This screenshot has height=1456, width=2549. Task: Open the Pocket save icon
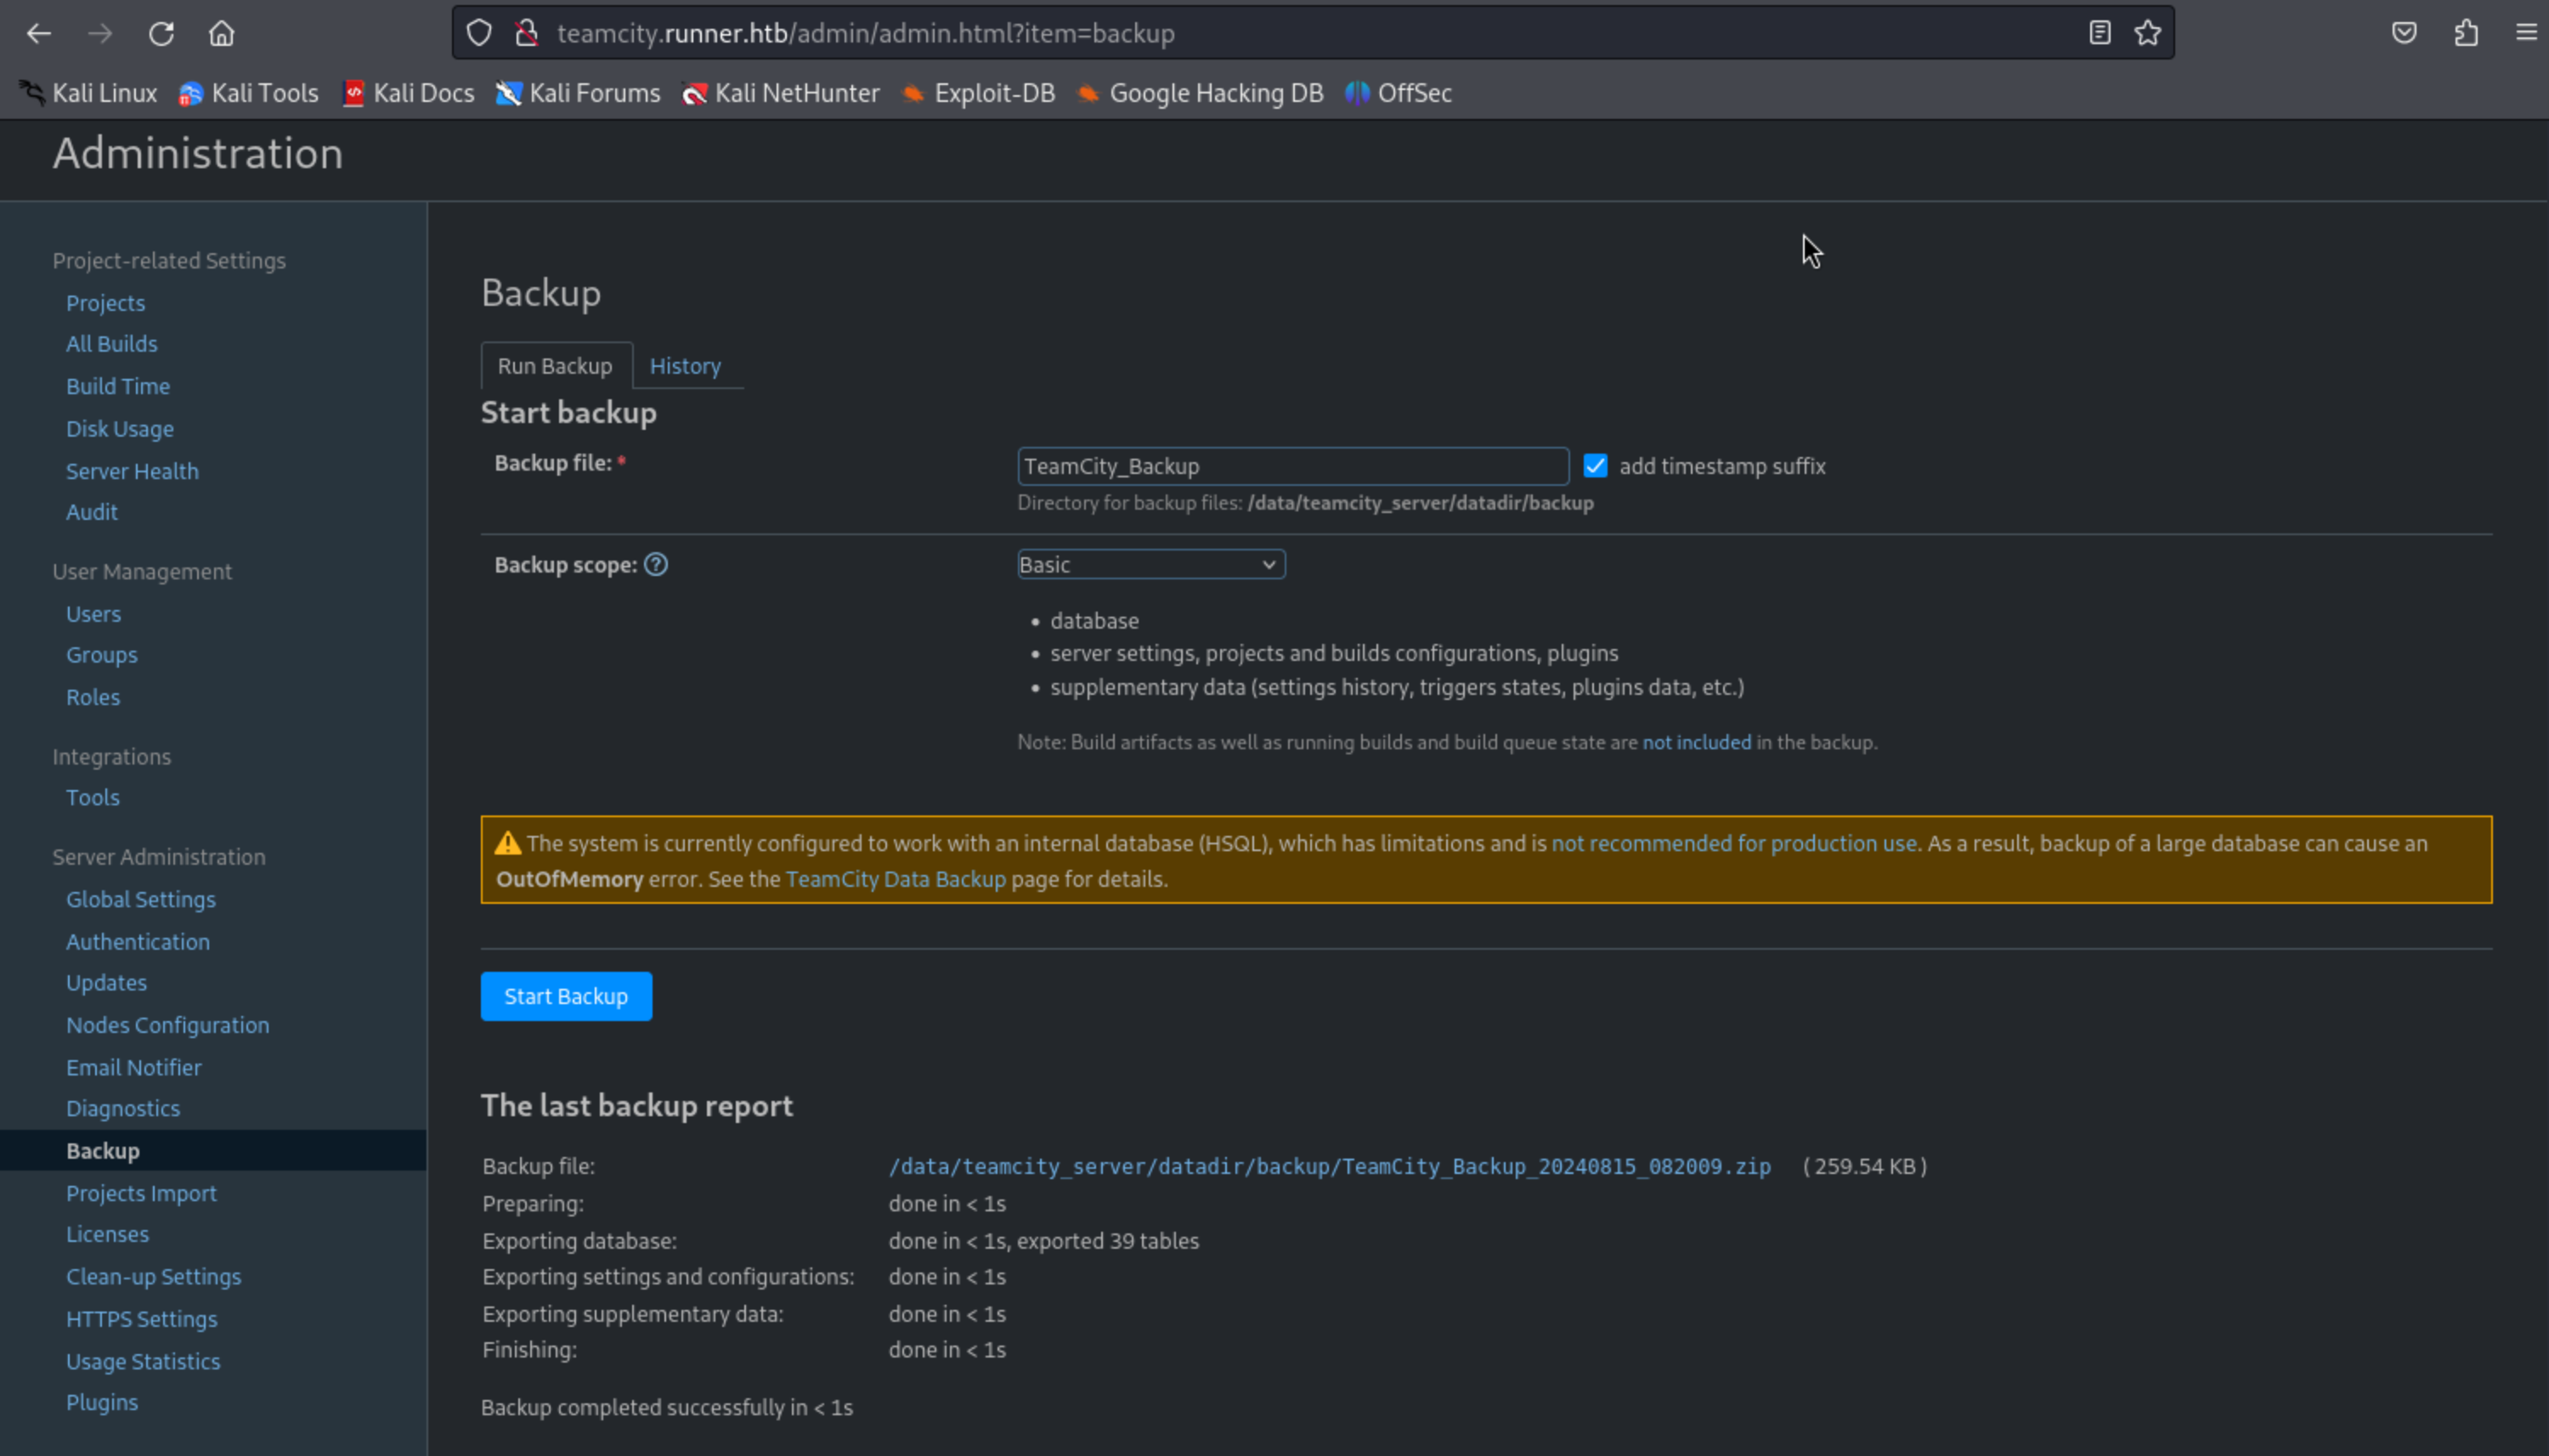2404,33
